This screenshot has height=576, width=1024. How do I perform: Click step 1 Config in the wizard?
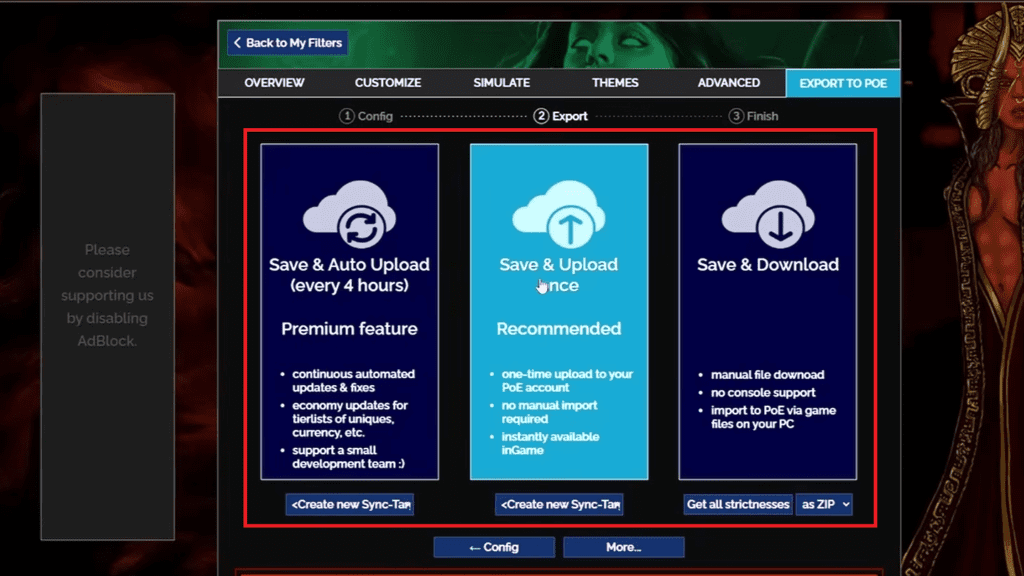pyautogui.click(x=366, y=116)
